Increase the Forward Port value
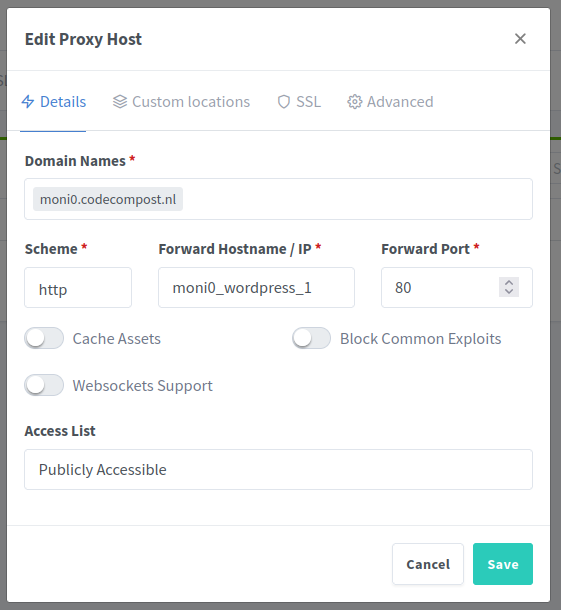Screen dimensions: 561x610 point(509,283)
